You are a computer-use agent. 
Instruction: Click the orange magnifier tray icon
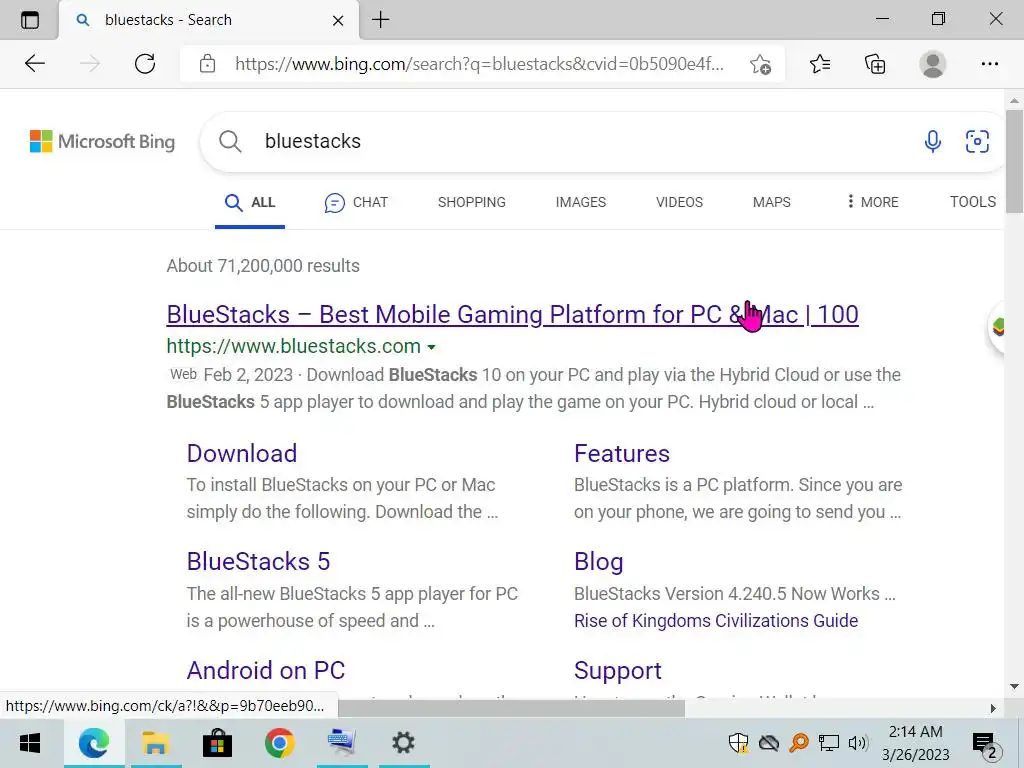tap(799, 743)
